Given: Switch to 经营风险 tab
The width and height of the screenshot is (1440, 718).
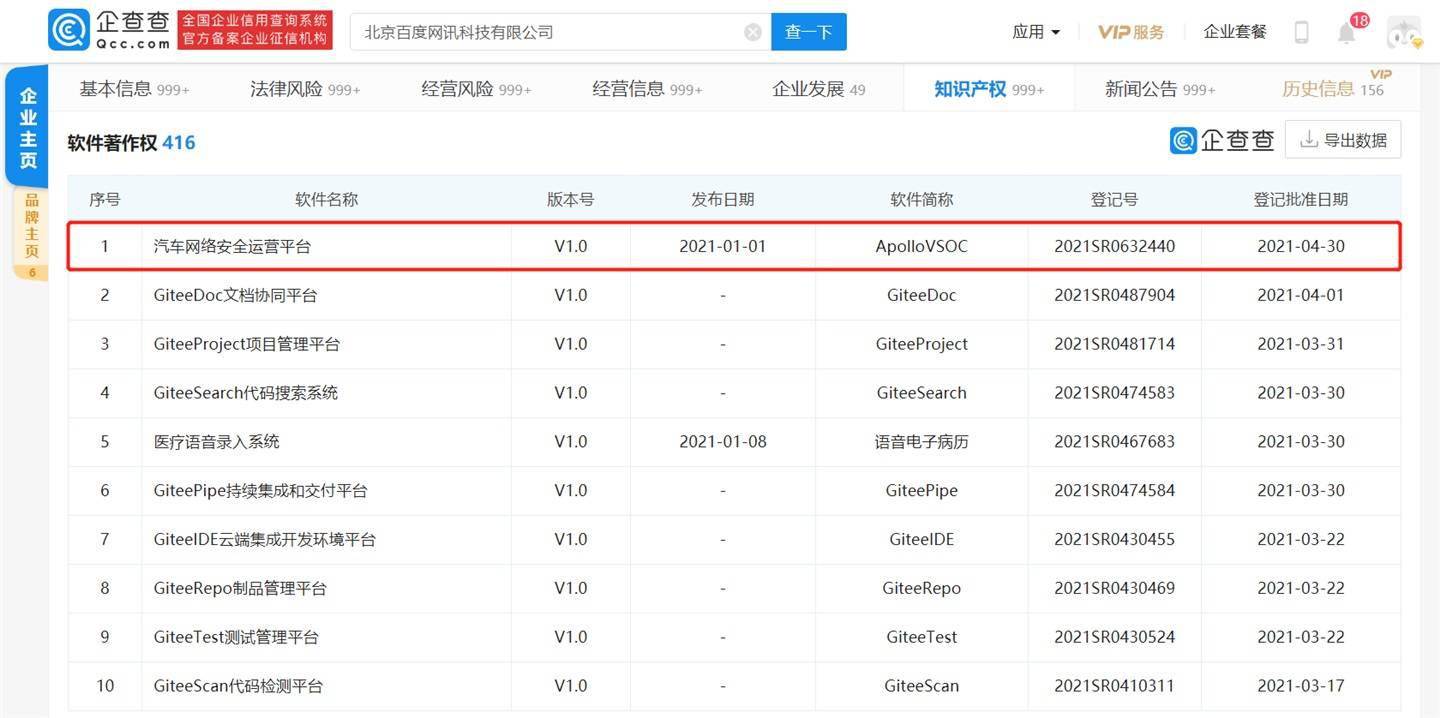Looking at the screenshot, I should click(476, 89).
